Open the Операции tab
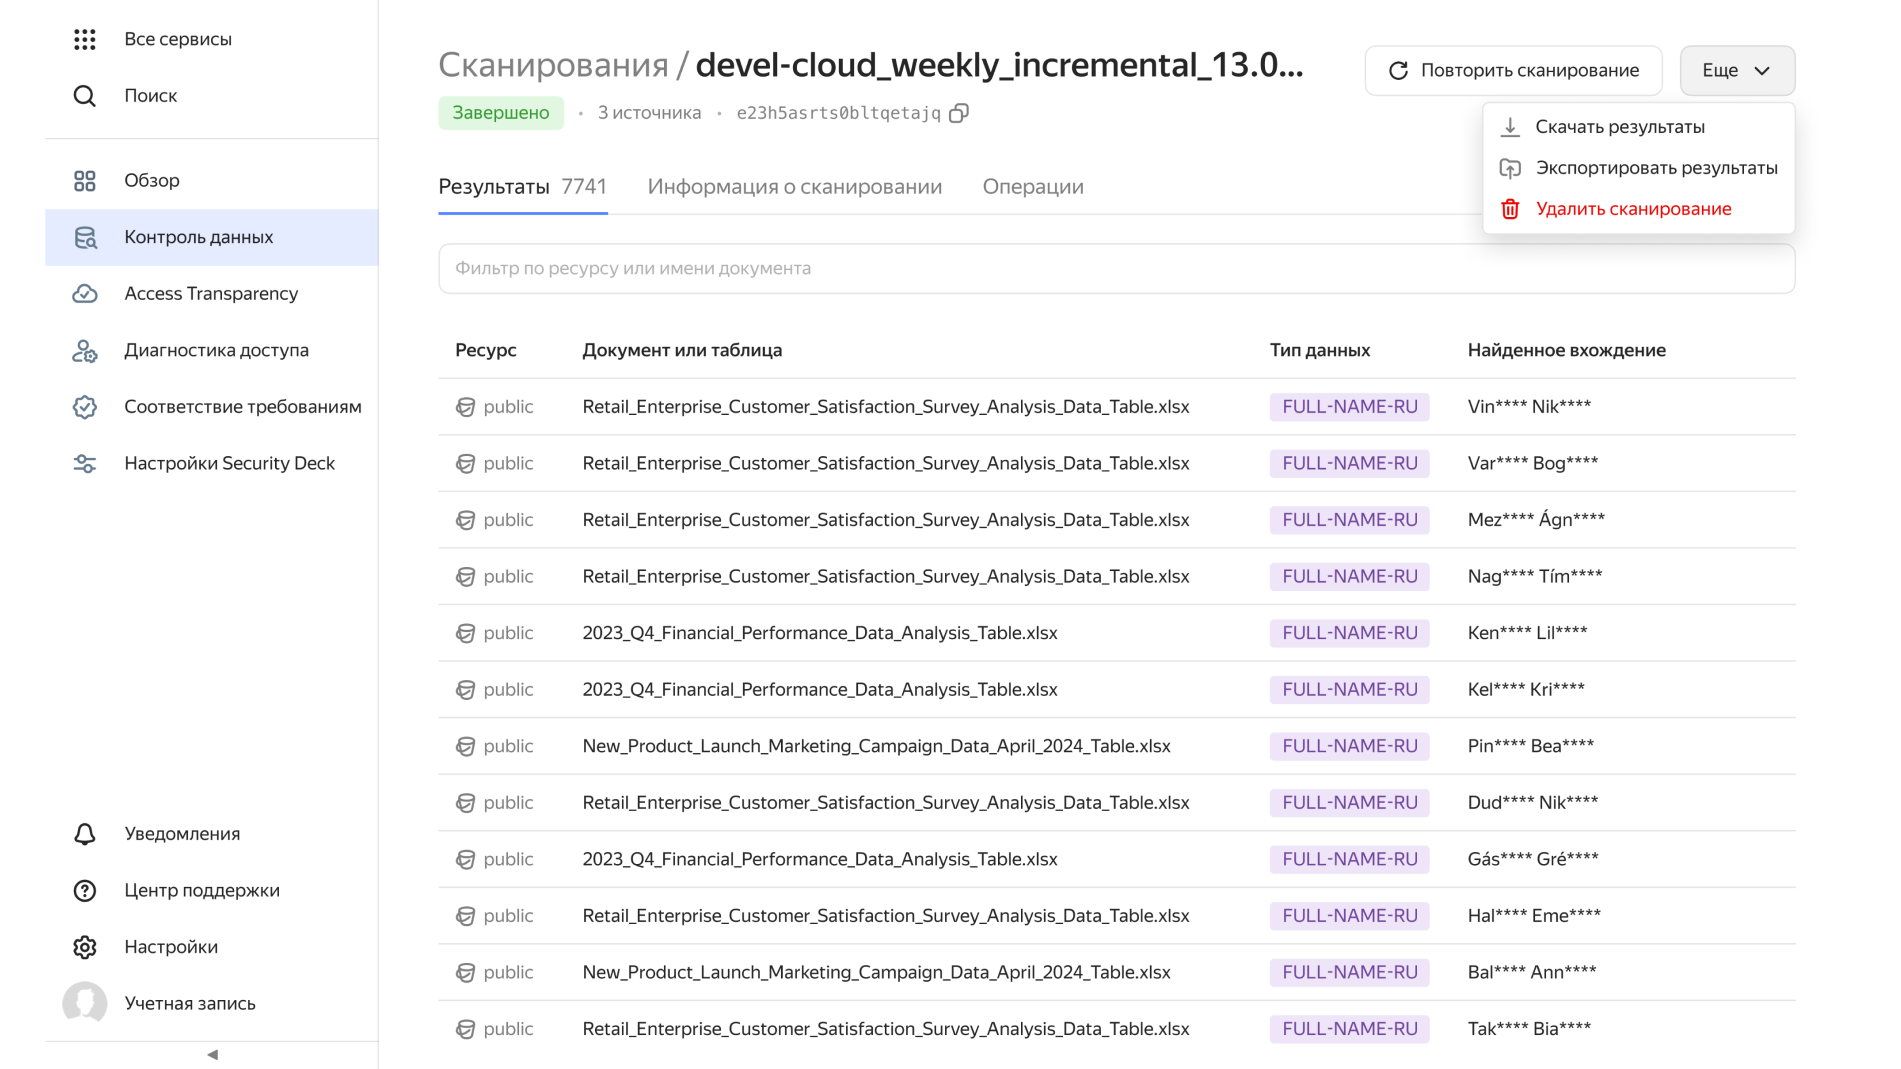 [1032, 187]
